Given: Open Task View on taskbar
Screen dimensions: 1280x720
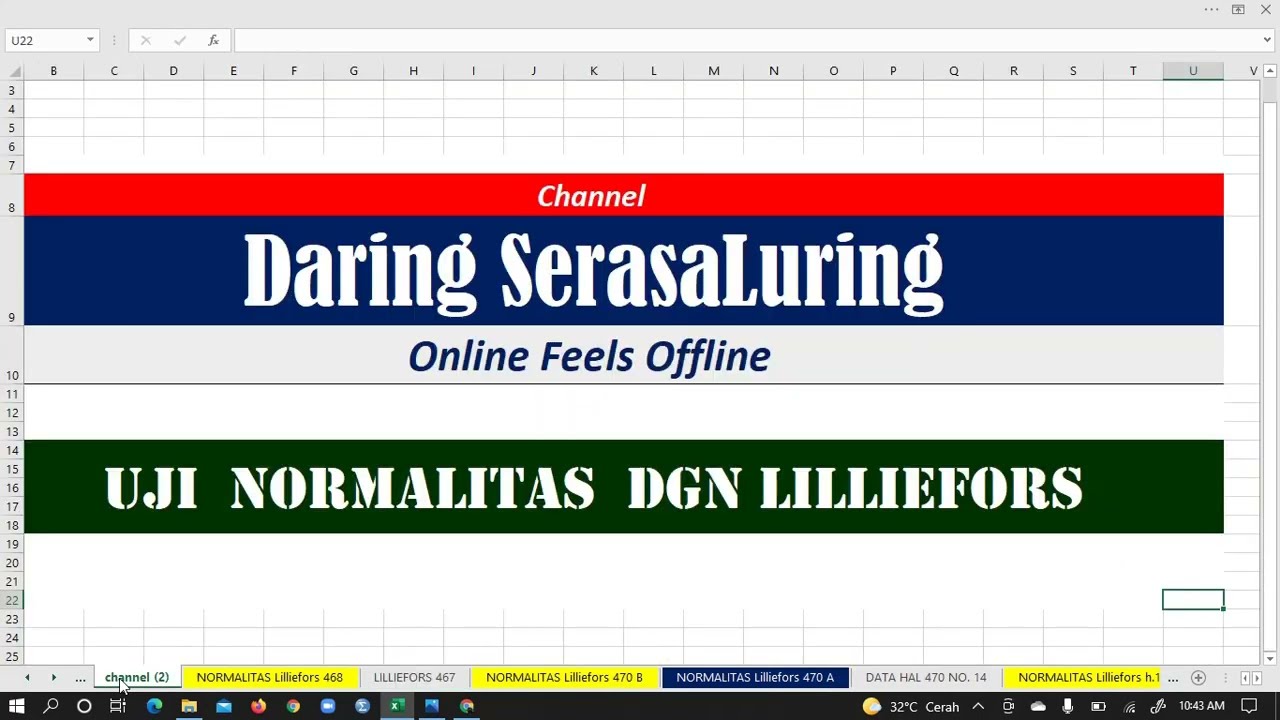Looking at the screenshot, I should (118, 706).
